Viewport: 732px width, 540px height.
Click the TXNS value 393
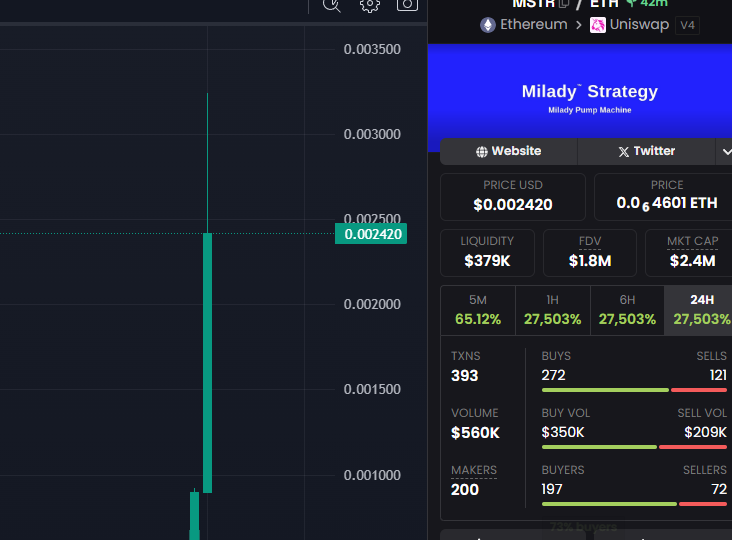(465, 376)
